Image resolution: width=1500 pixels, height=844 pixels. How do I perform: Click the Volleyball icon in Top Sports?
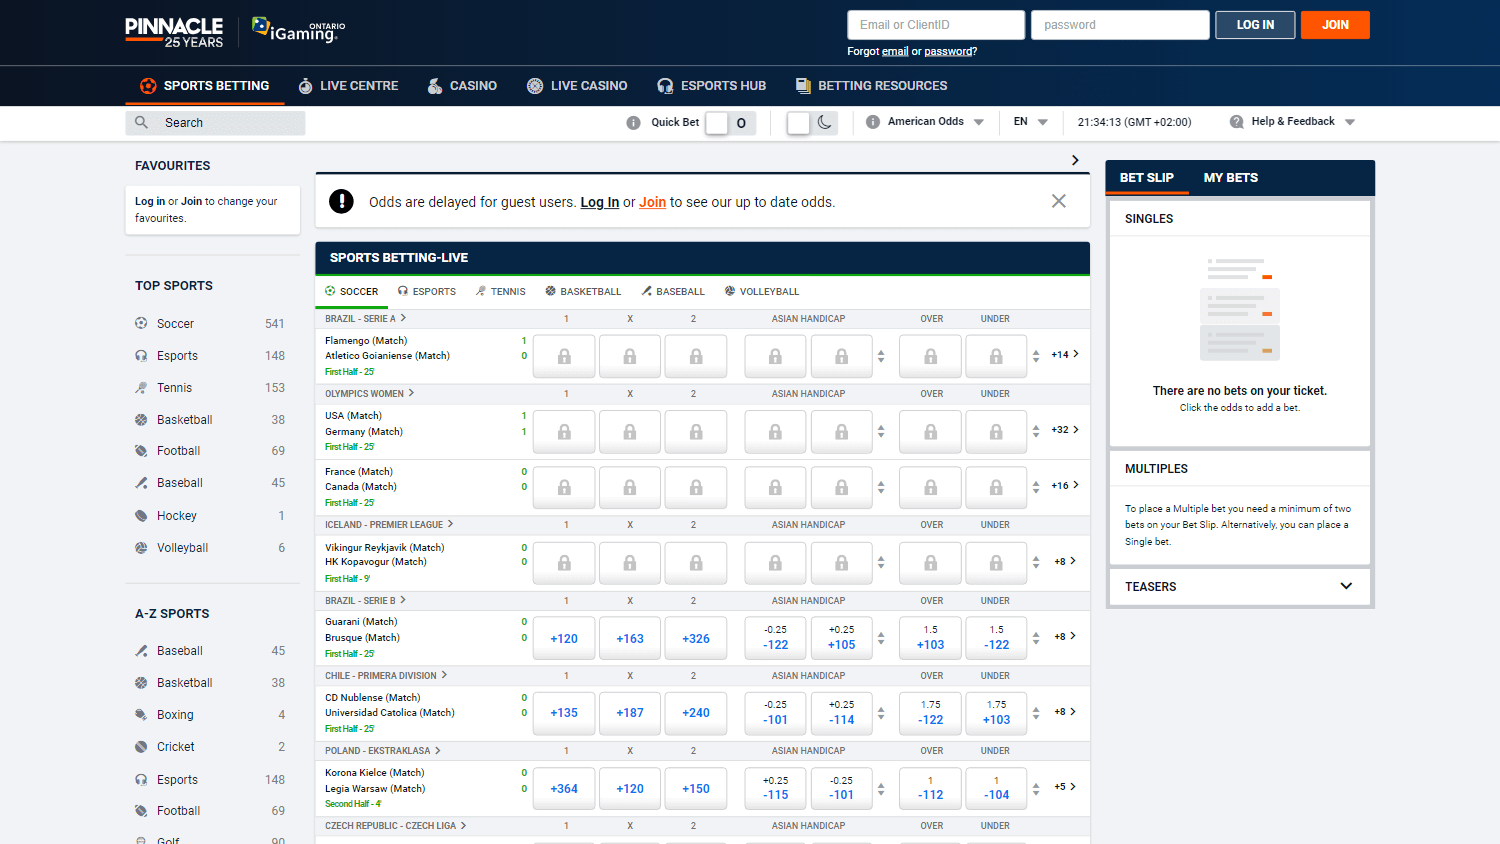[141, 548]
